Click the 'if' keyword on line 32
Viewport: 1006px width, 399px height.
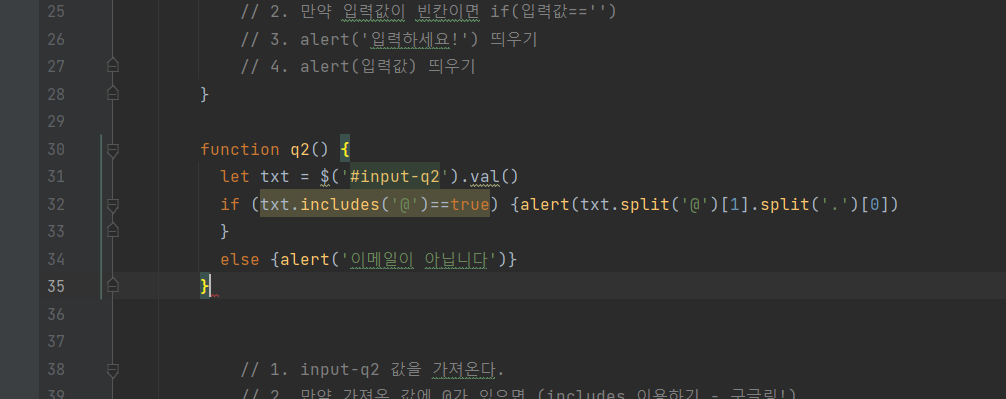click(230, 205)
